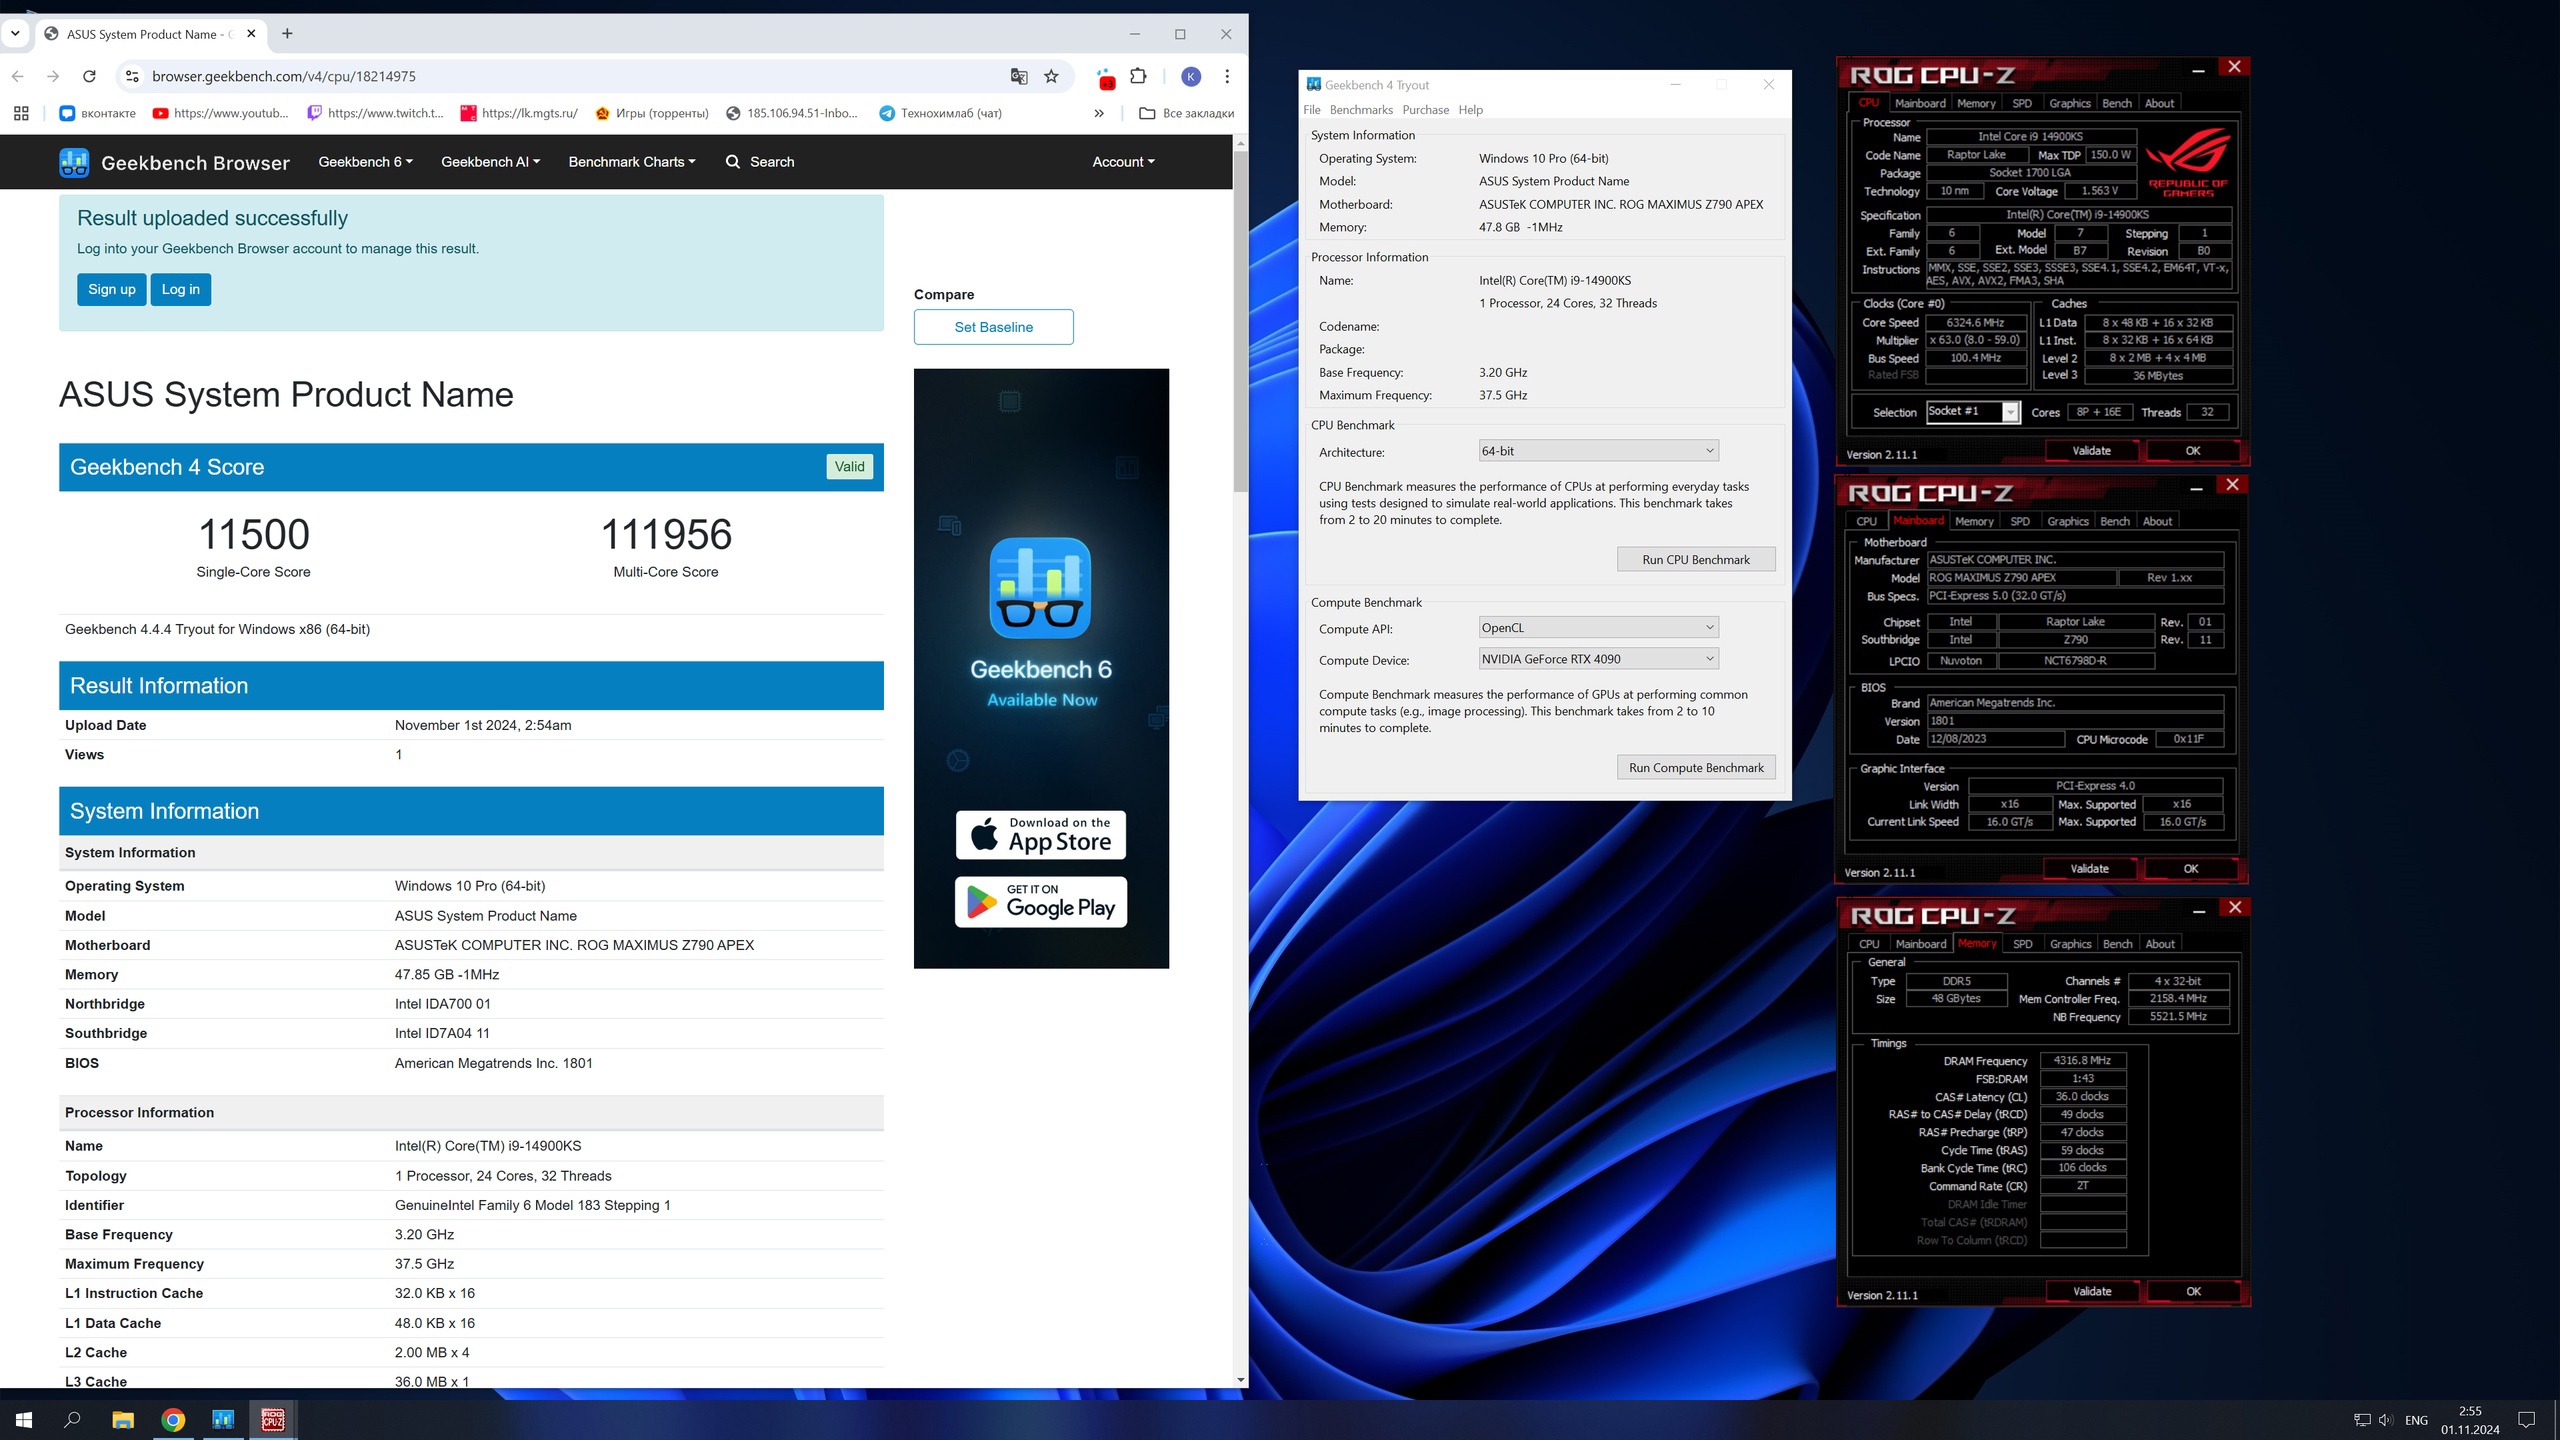
Task: Close the ASUS System Product Name tab
Action: tap(251, 33)
